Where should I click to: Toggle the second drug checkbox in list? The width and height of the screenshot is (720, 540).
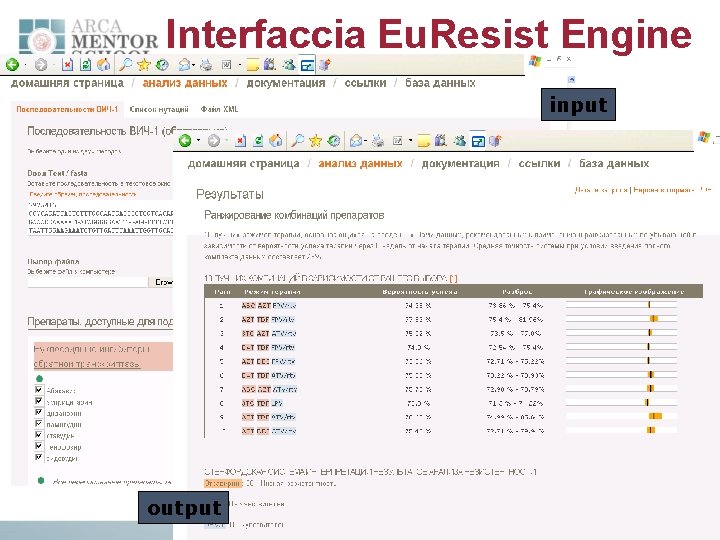coord(39,401)
